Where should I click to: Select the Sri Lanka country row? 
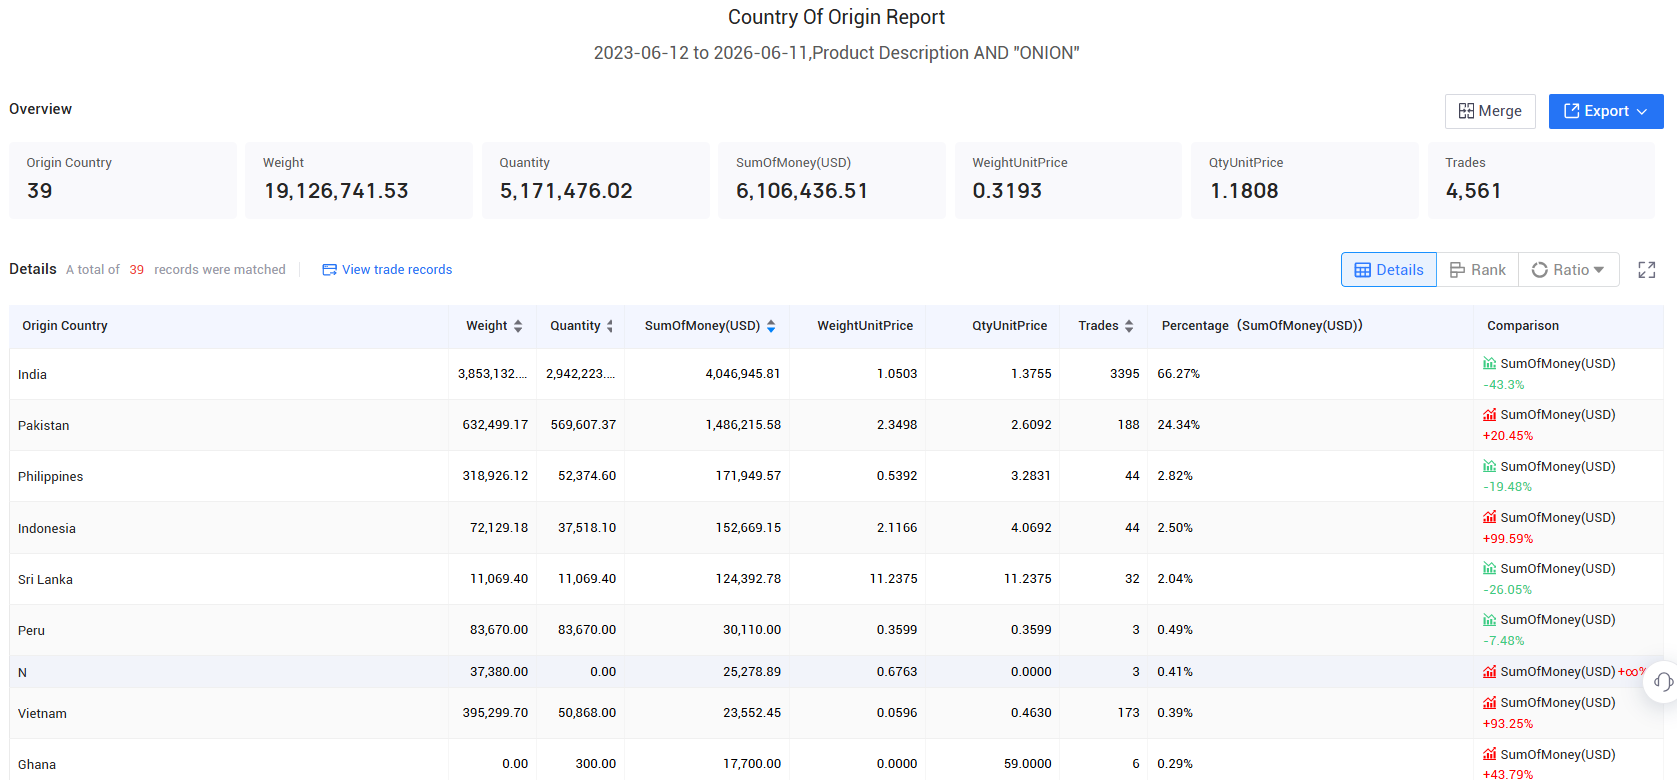[836, 579]
